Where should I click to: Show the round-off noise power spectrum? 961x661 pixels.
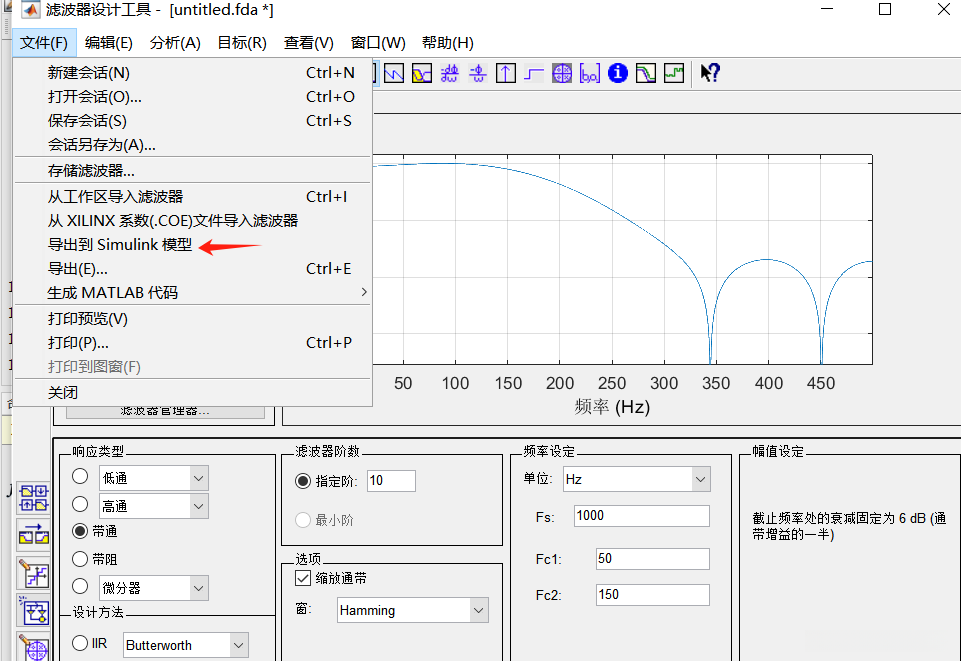pyautogui.click(x=674, y=74)
